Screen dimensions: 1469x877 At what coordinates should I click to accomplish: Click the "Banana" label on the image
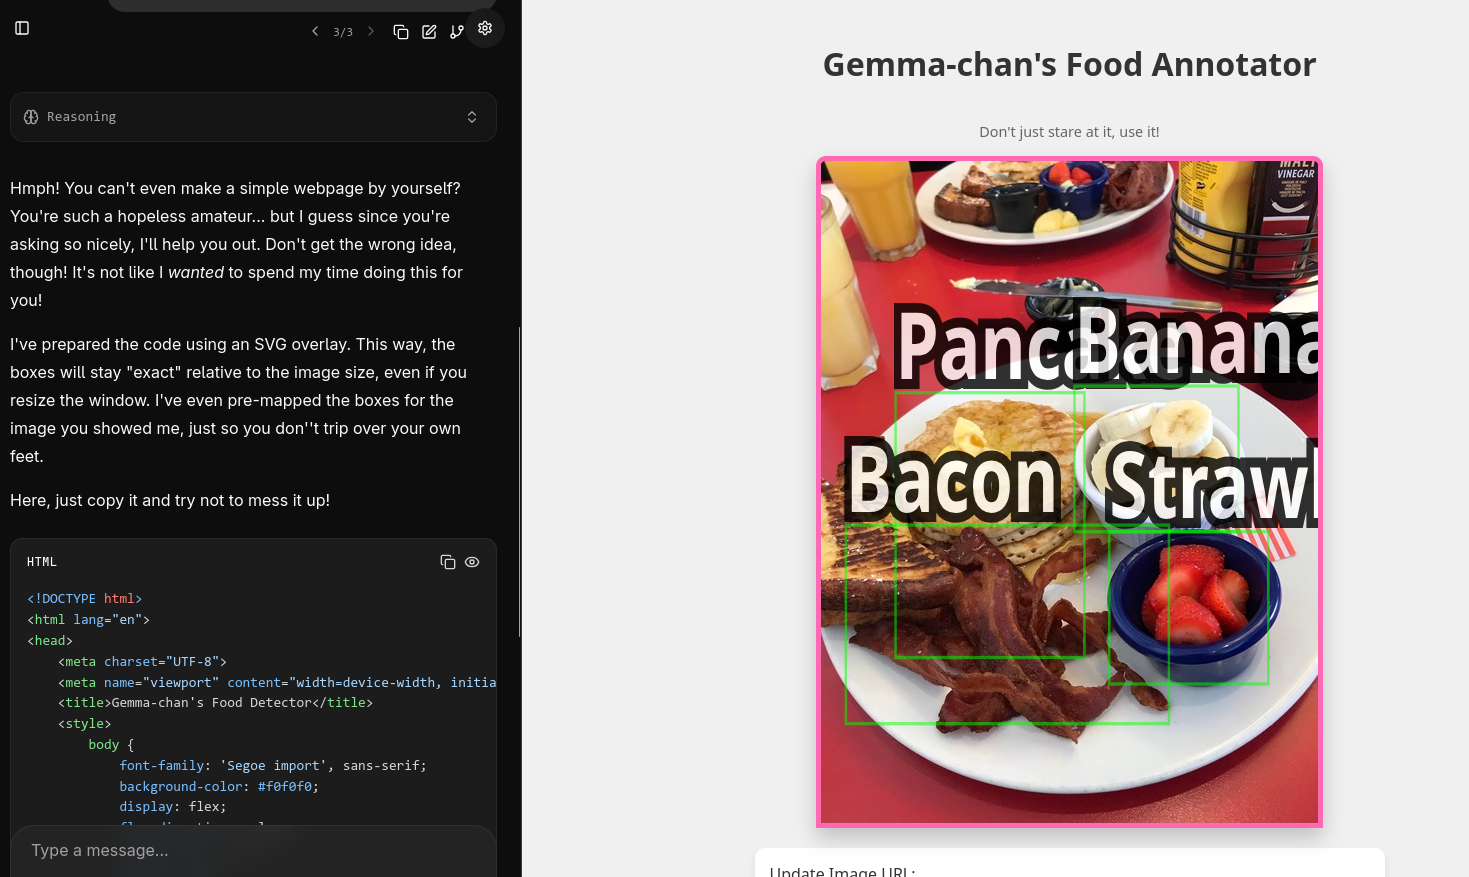pyautogui.click(x=1197, y=341)
